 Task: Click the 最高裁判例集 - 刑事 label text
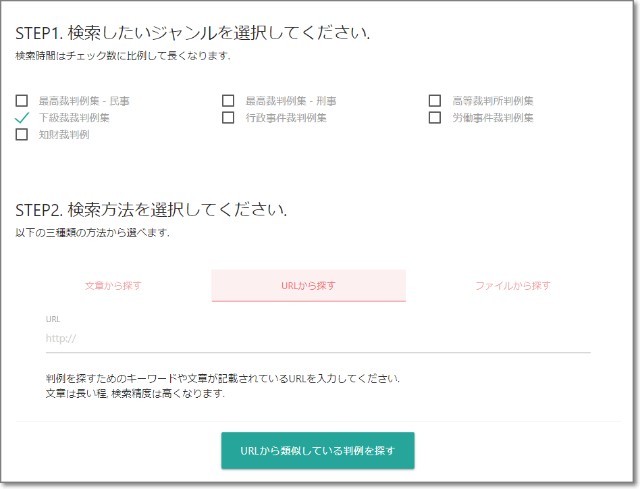291,101
